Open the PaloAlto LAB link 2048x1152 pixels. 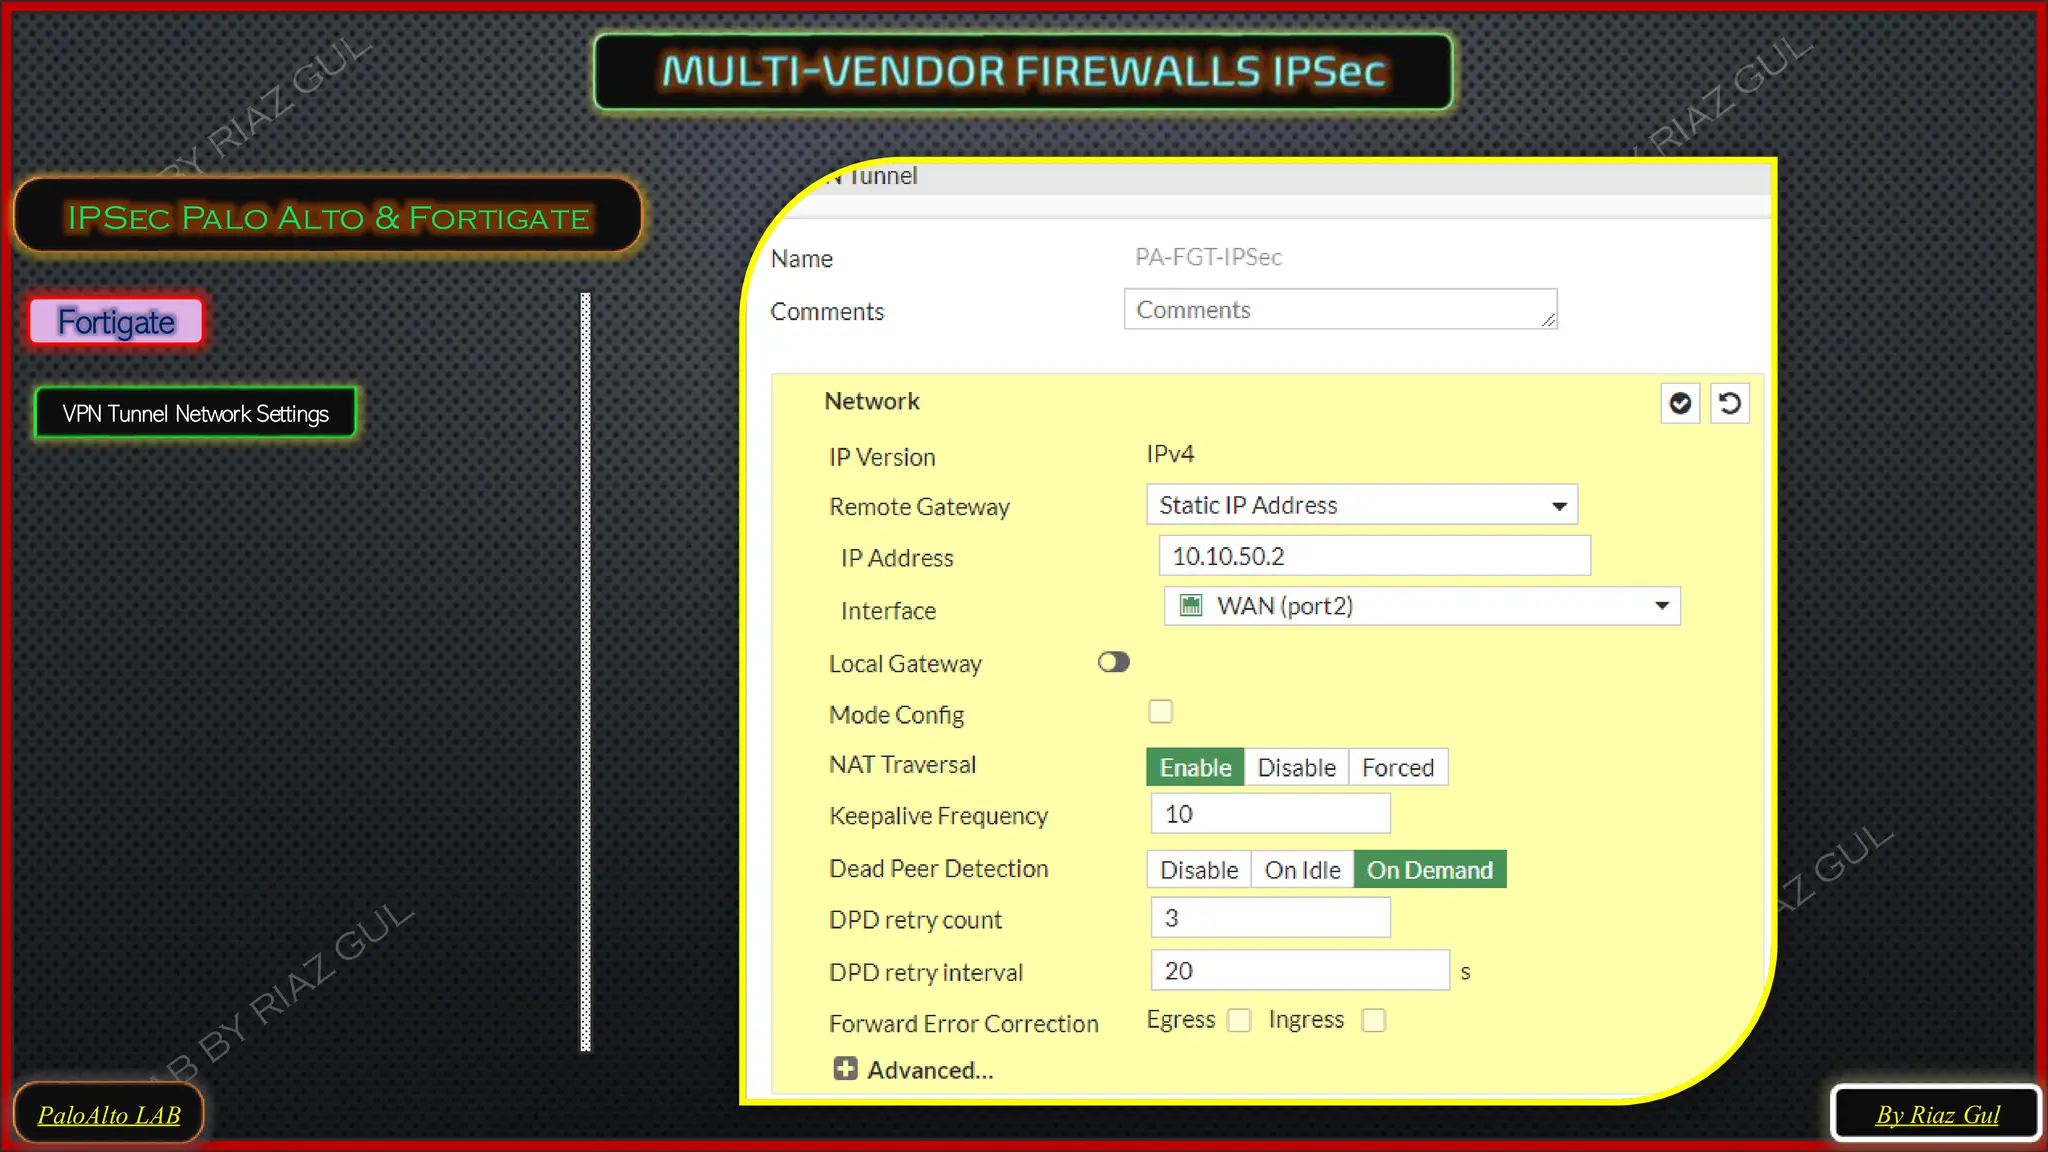[x=109, y=1114]
